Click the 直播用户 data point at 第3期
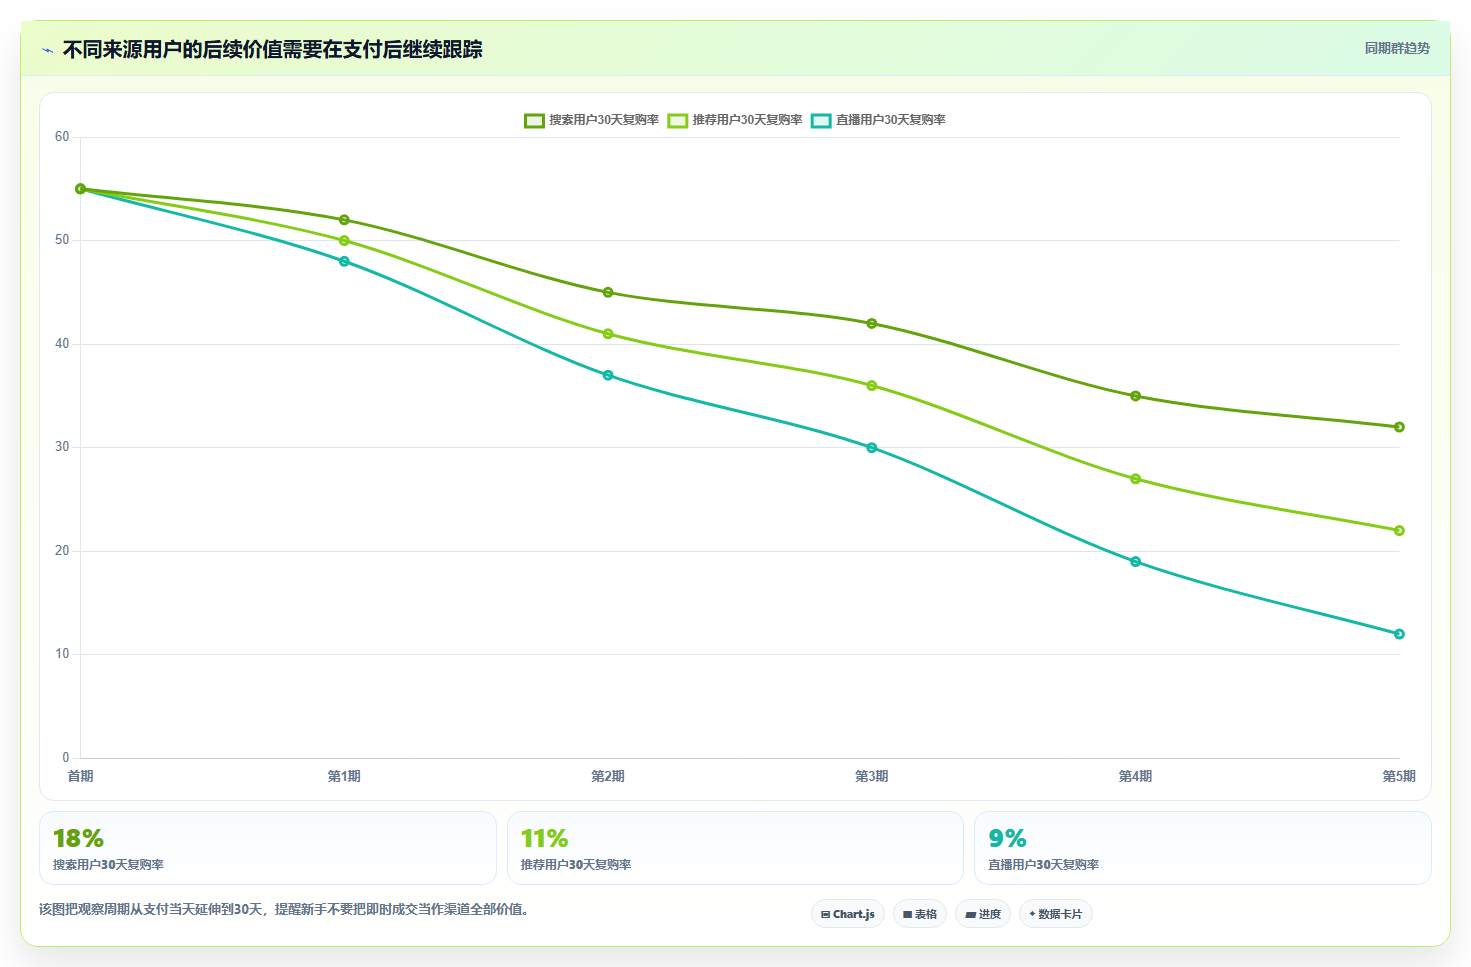1471x967 pixels. point(872,448)
